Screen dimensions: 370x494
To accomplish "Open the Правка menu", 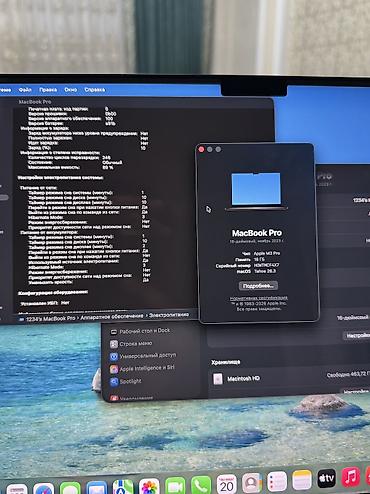I will 48,89.
